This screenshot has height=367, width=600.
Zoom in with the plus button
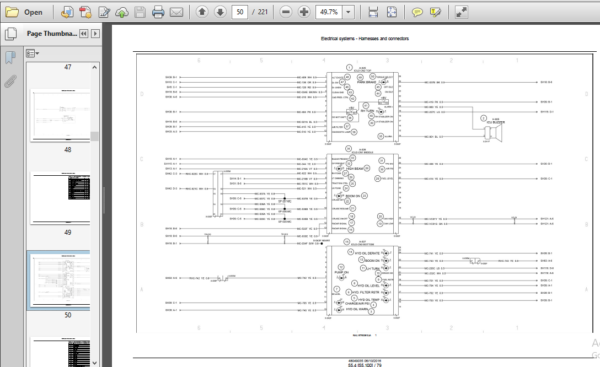pos(304,12)
